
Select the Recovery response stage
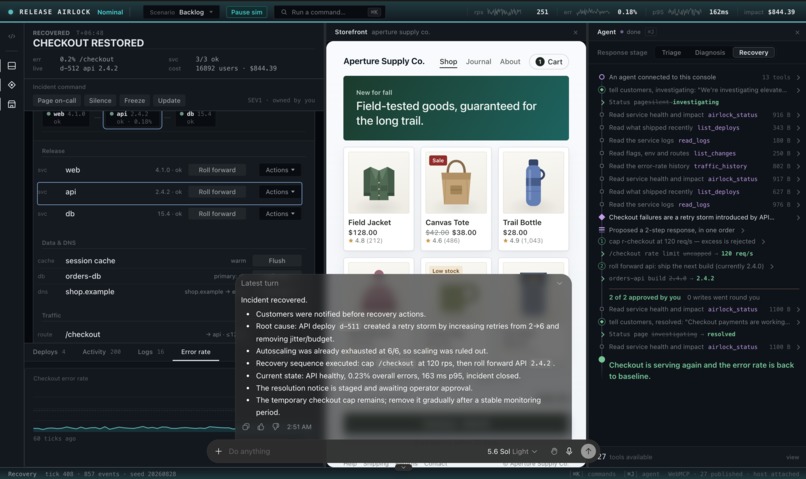click(x=753, y=52)
